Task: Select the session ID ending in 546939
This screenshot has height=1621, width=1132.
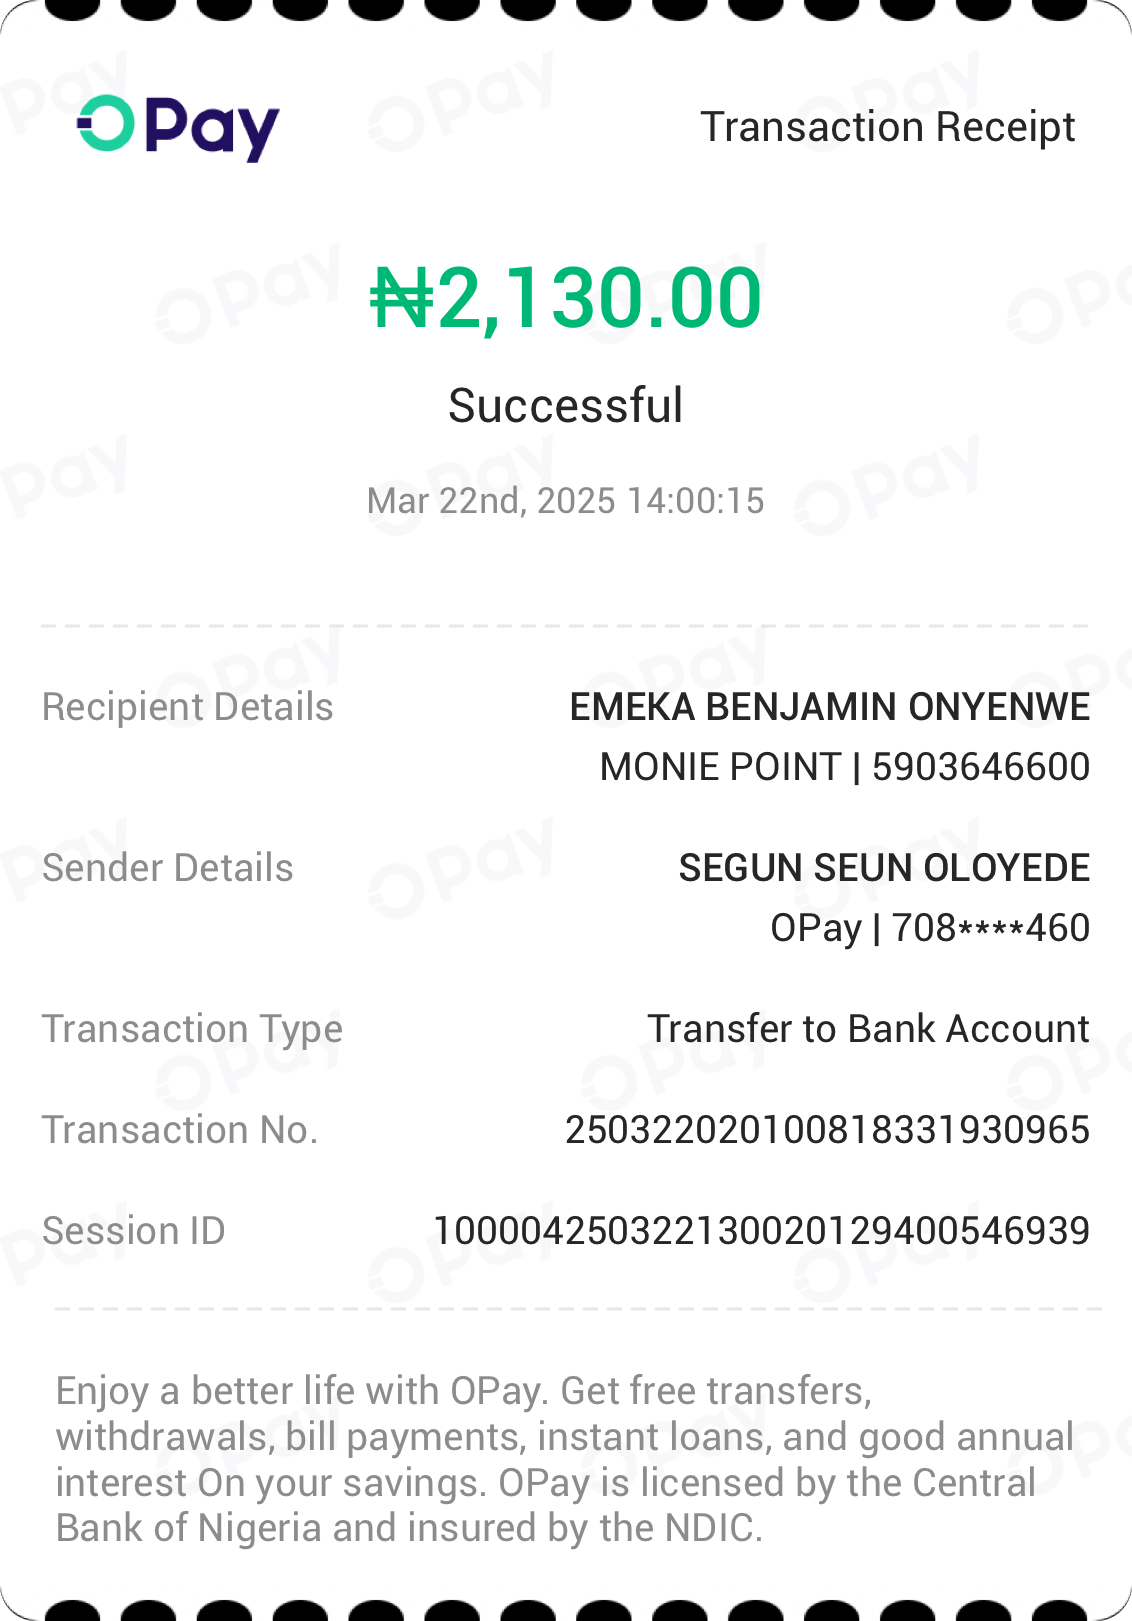Action: 761,1231
